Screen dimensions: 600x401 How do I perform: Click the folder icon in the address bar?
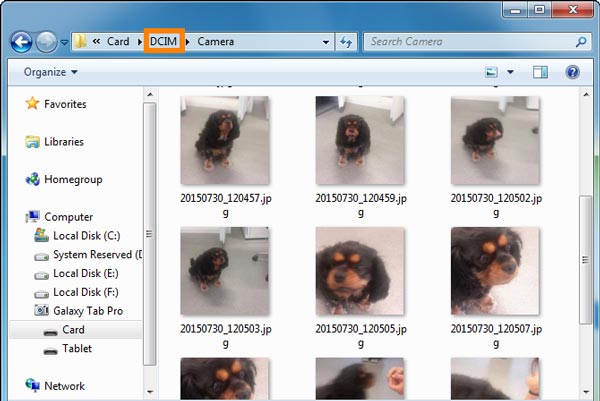pyautogui.click(x=80, y=41)
